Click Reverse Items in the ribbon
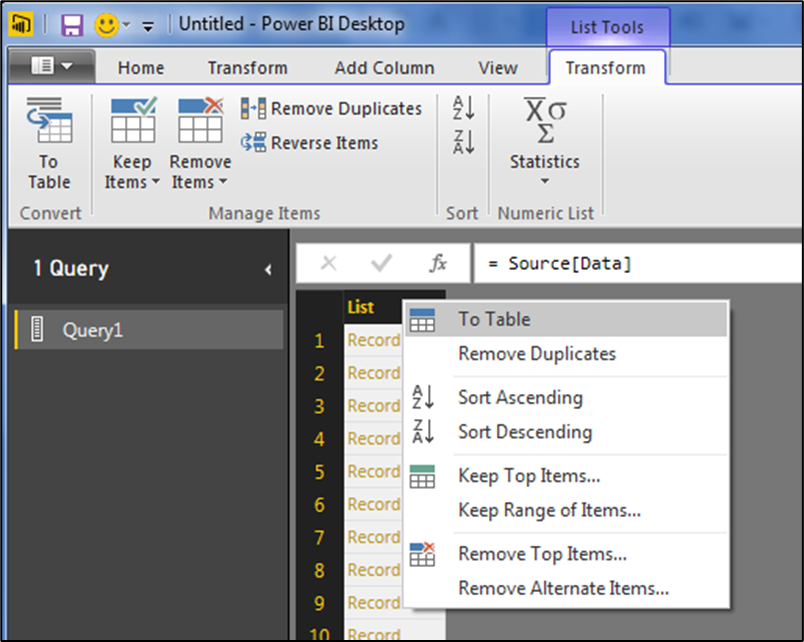Viewport: 804px width, 642px height. tap(309, 143)
